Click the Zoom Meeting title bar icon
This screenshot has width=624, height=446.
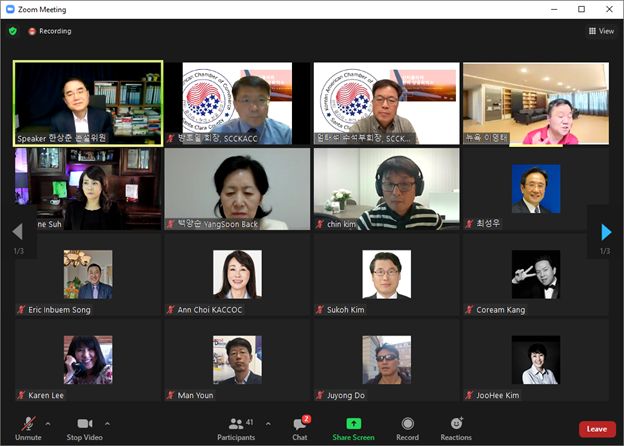(11, 9)
